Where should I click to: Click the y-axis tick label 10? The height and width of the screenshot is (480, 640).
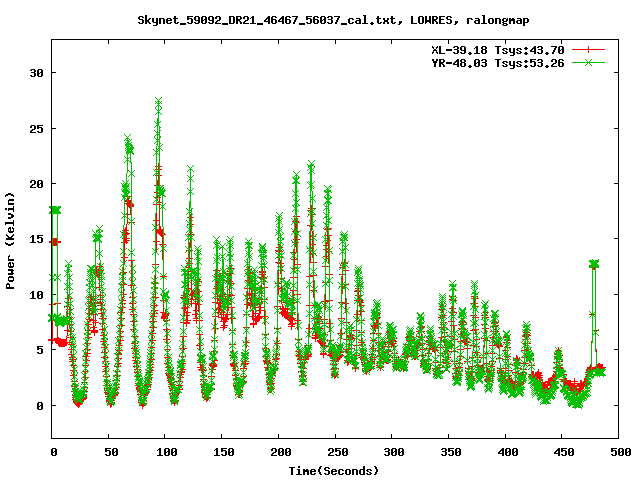coord(36,295)
